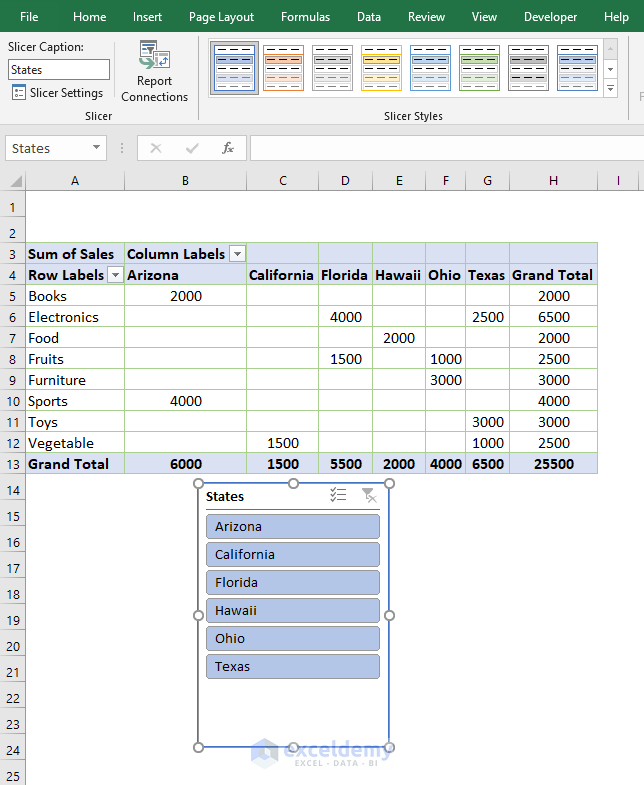
Task: Click the Insert Function fx icon
Action: point(228,148)
